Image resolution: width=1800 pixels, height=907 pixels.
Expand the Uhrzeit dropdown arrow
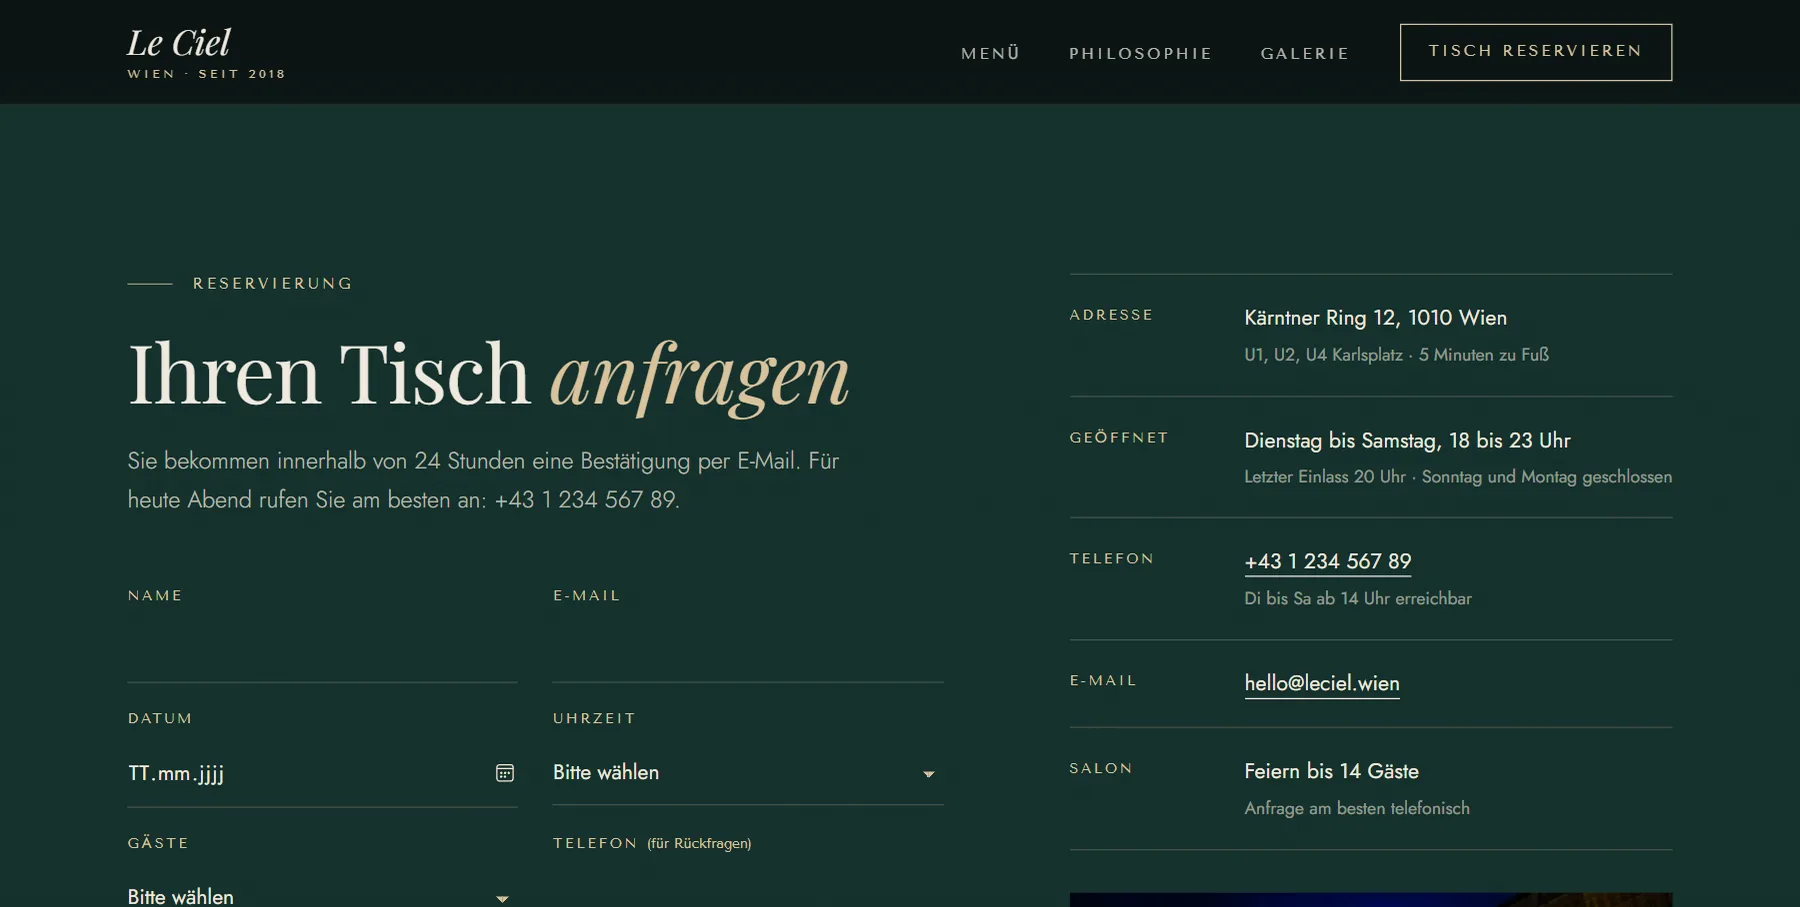tap(928, 774)
